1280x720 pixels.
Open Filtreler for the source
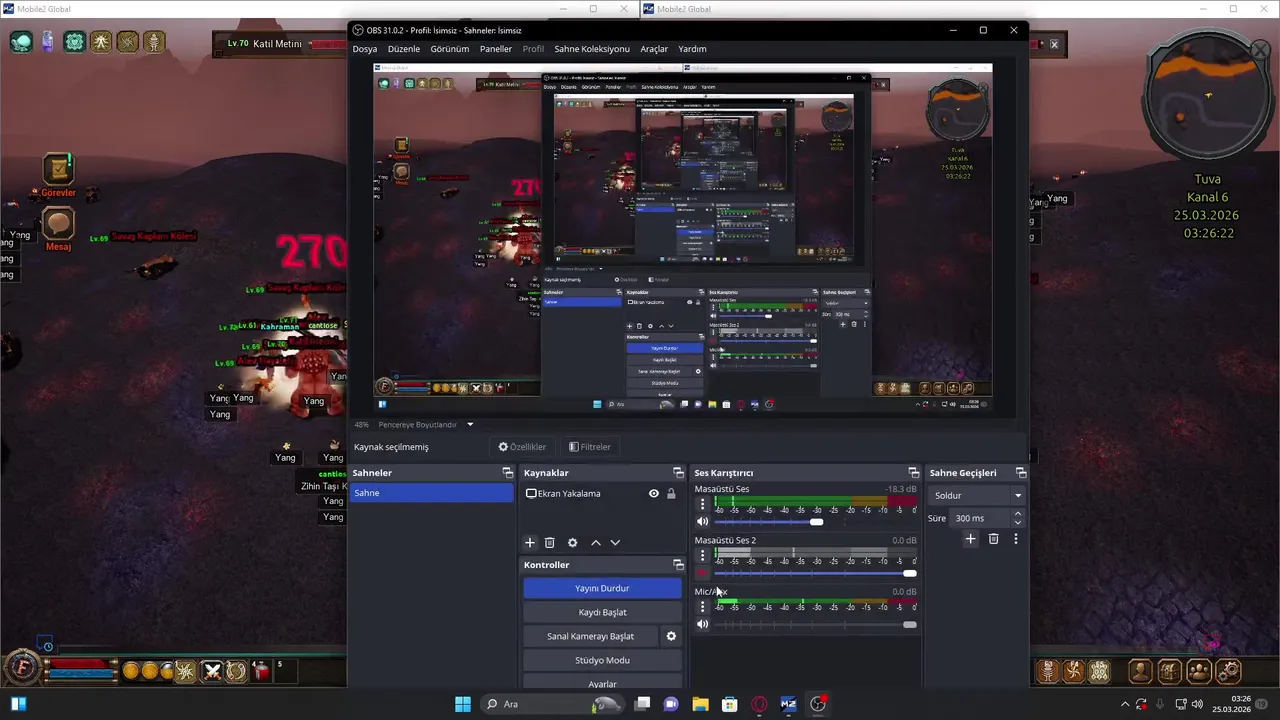click(590, 447)
